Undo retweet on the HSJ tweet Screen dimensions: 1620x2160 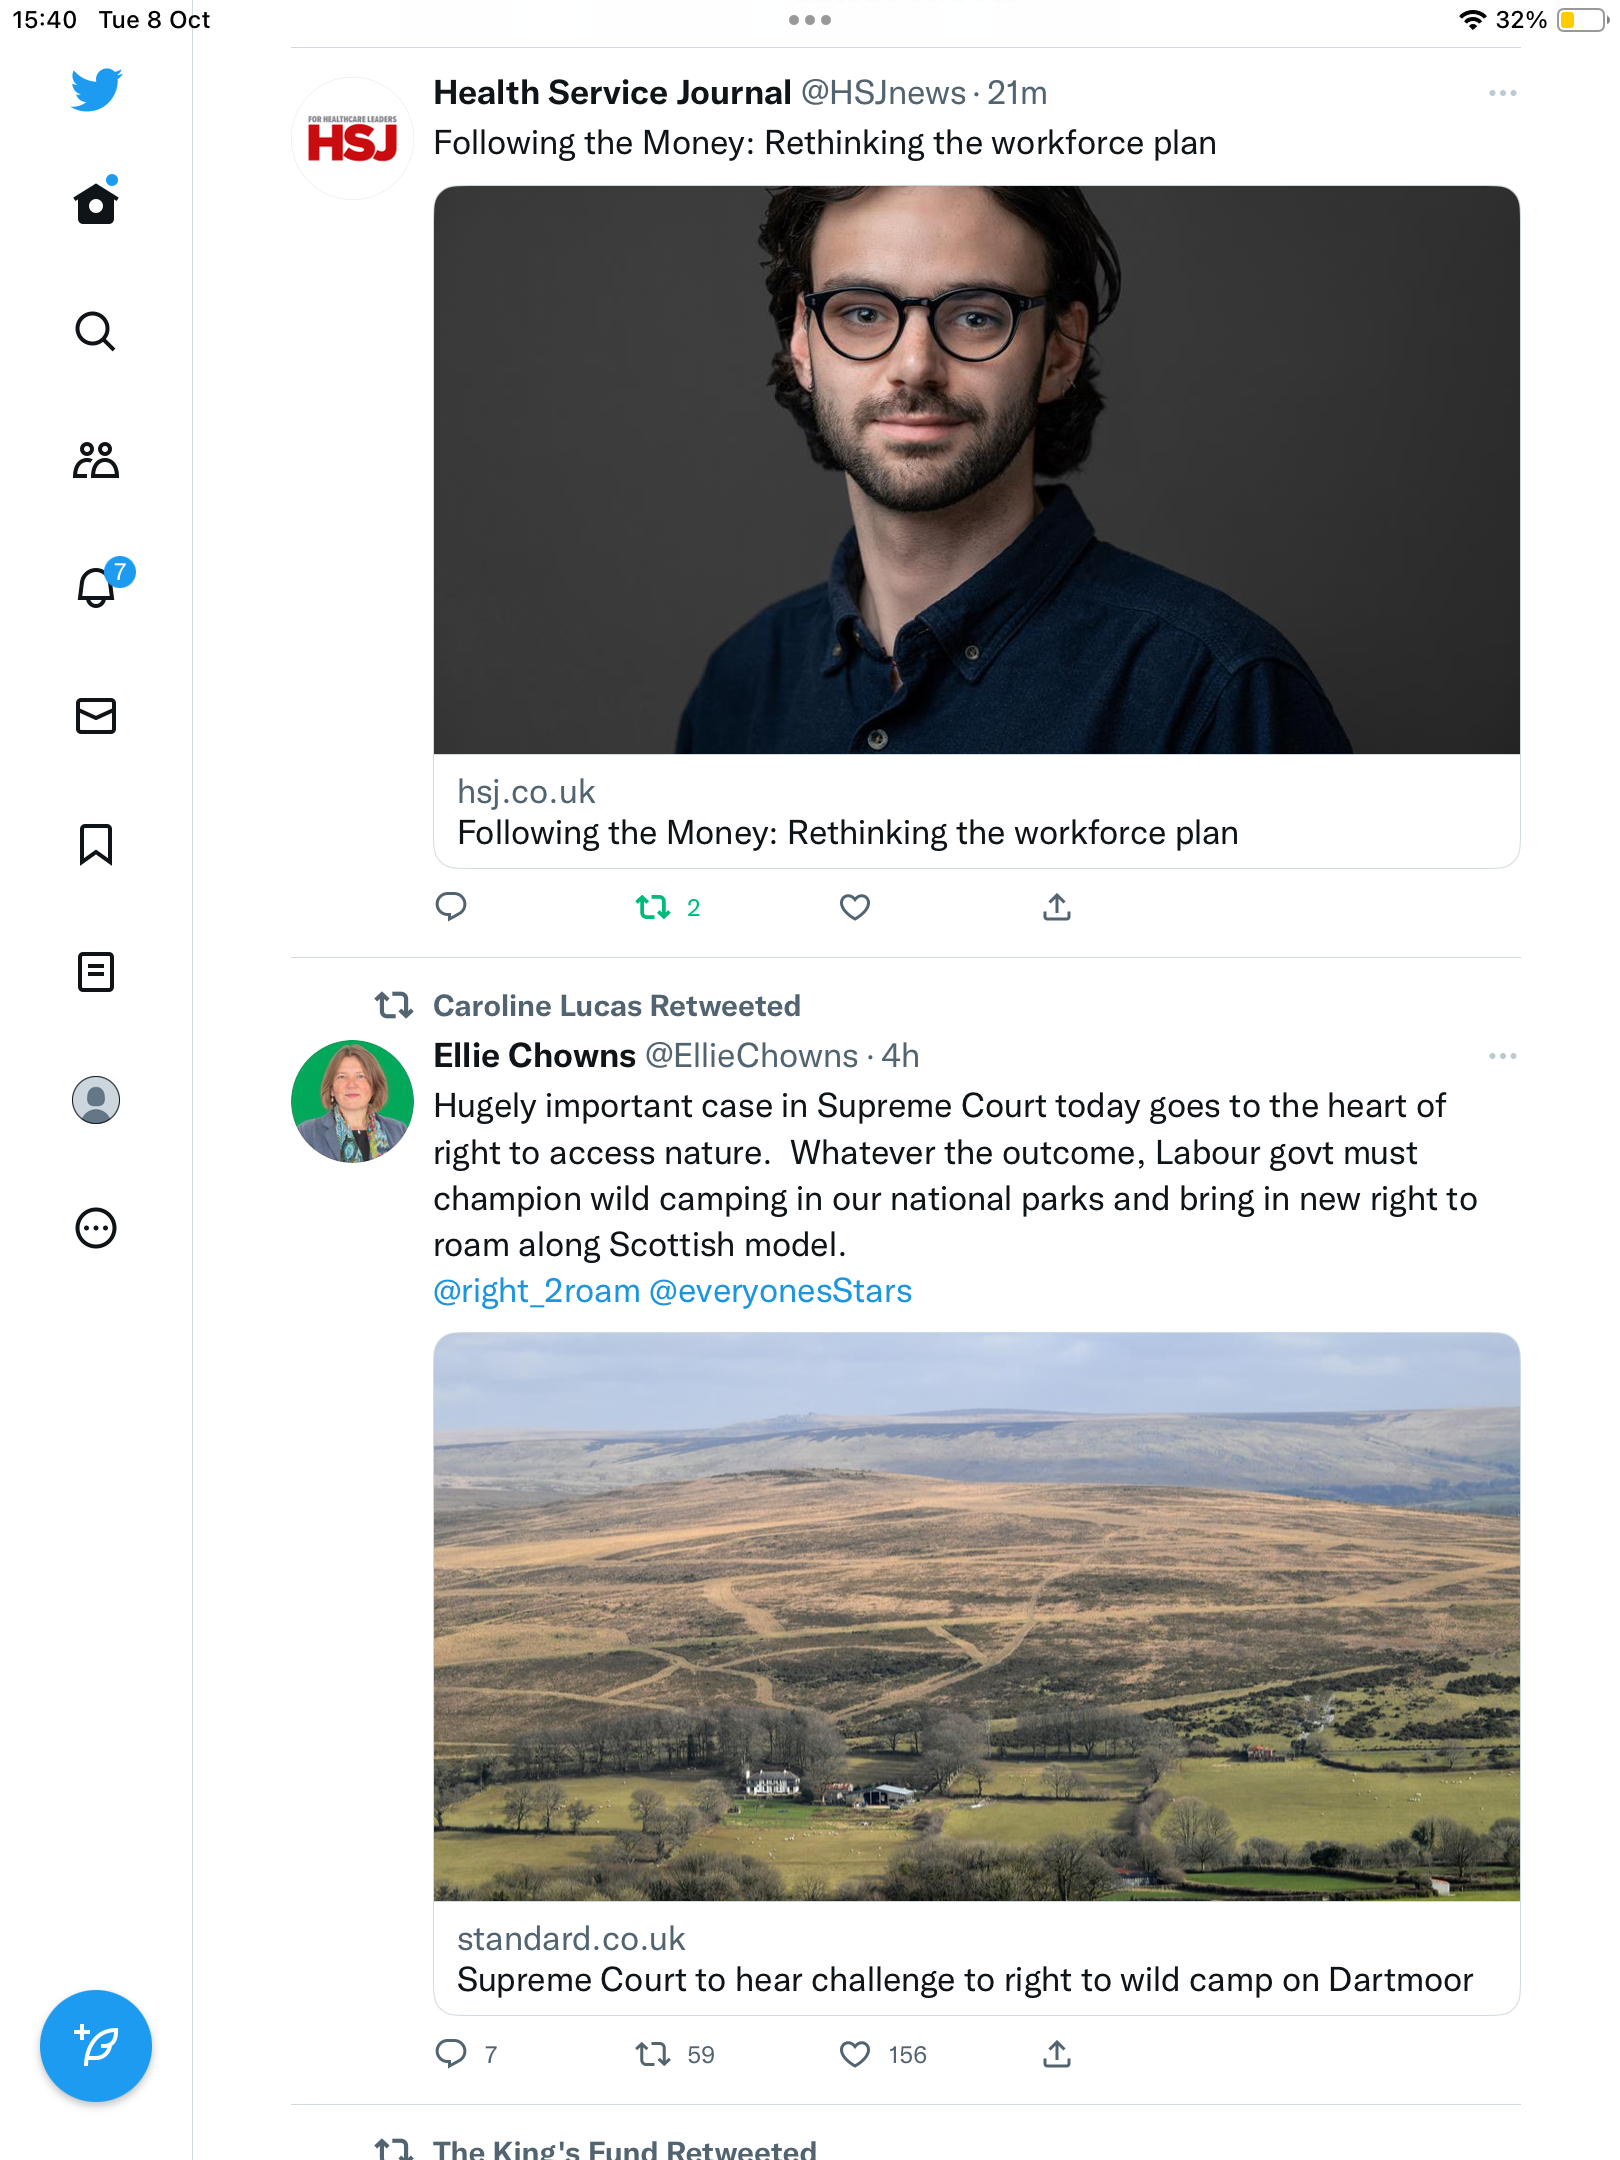668,907
